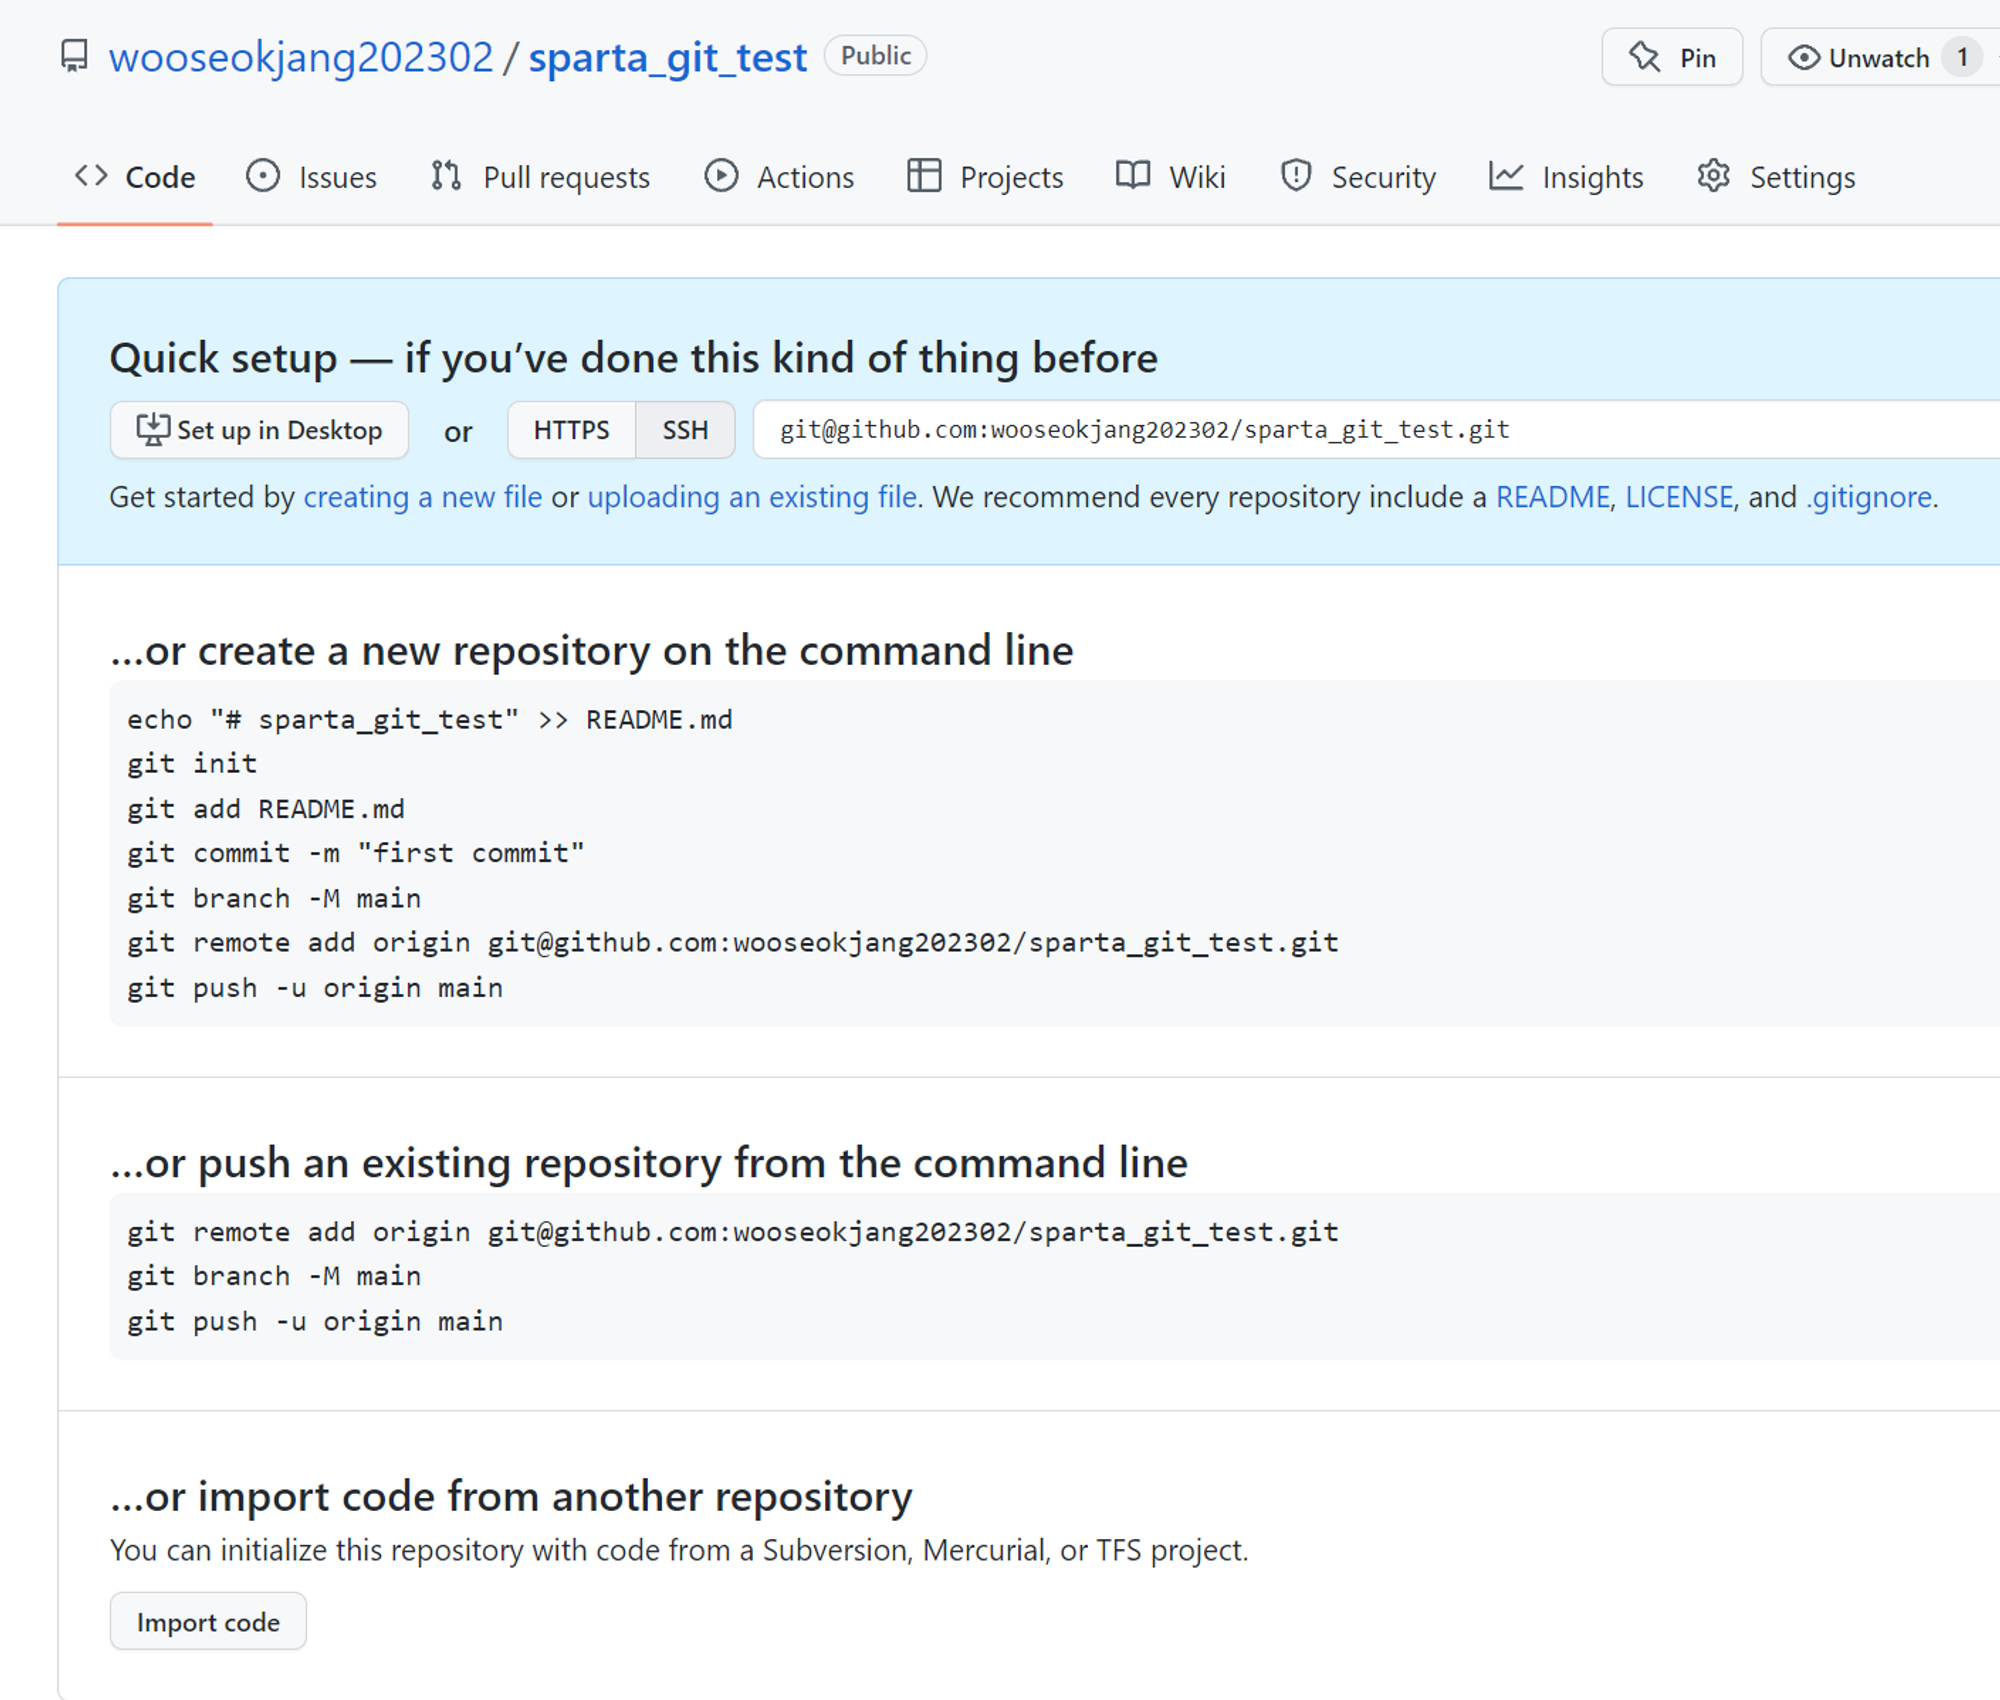Click the Quick setup heading

(634, 358)
